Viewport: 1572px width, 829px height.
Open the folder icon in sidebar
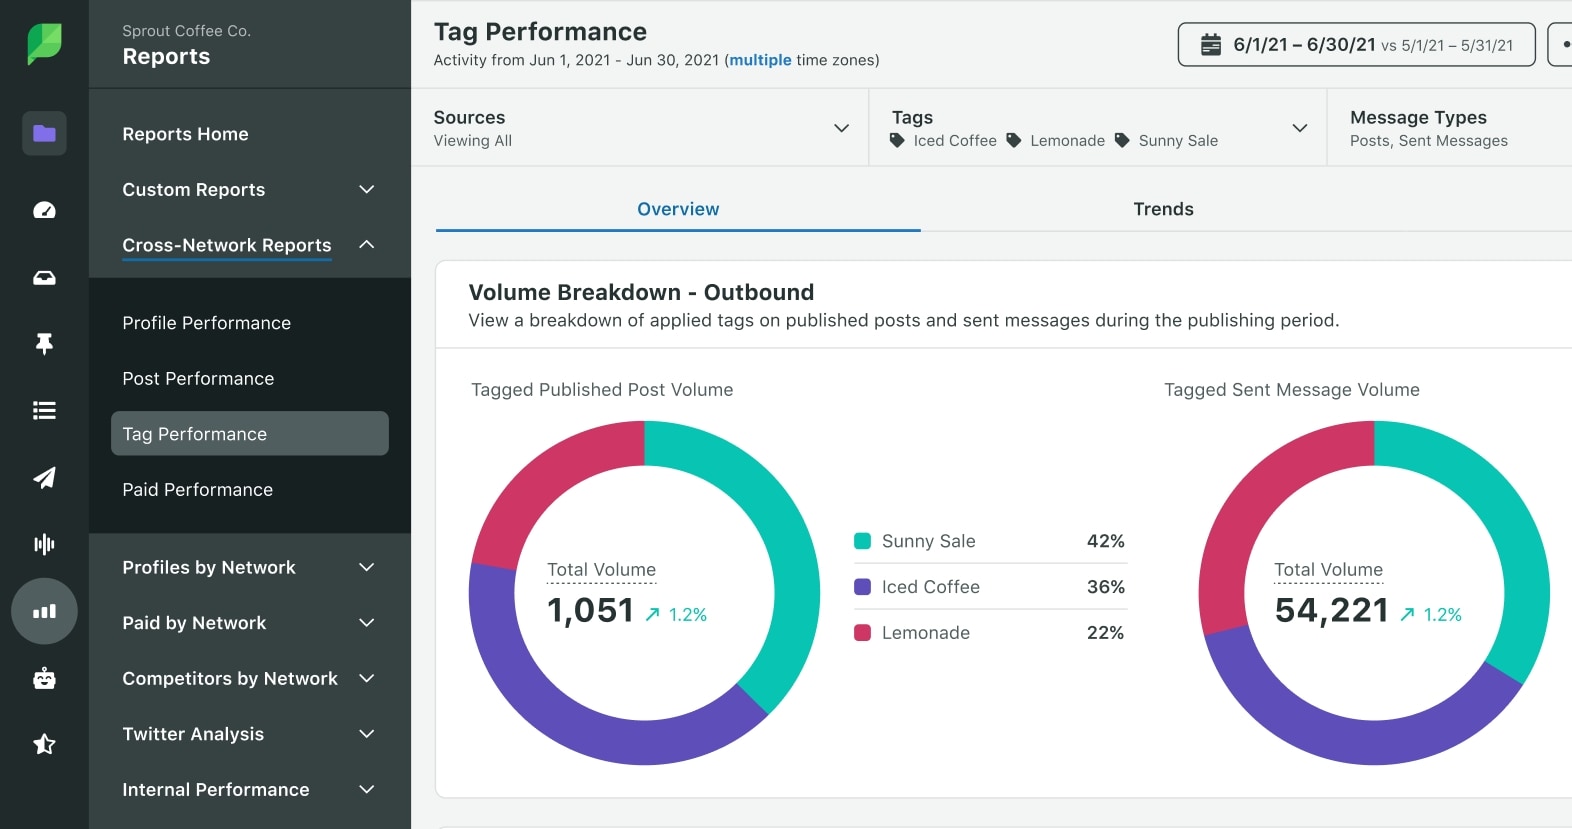[44, 133]
